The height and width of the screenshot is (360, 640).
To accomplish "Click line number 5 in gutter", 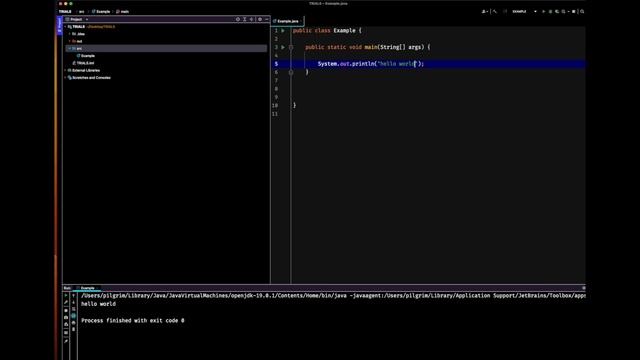I will (x=276, y=64).
